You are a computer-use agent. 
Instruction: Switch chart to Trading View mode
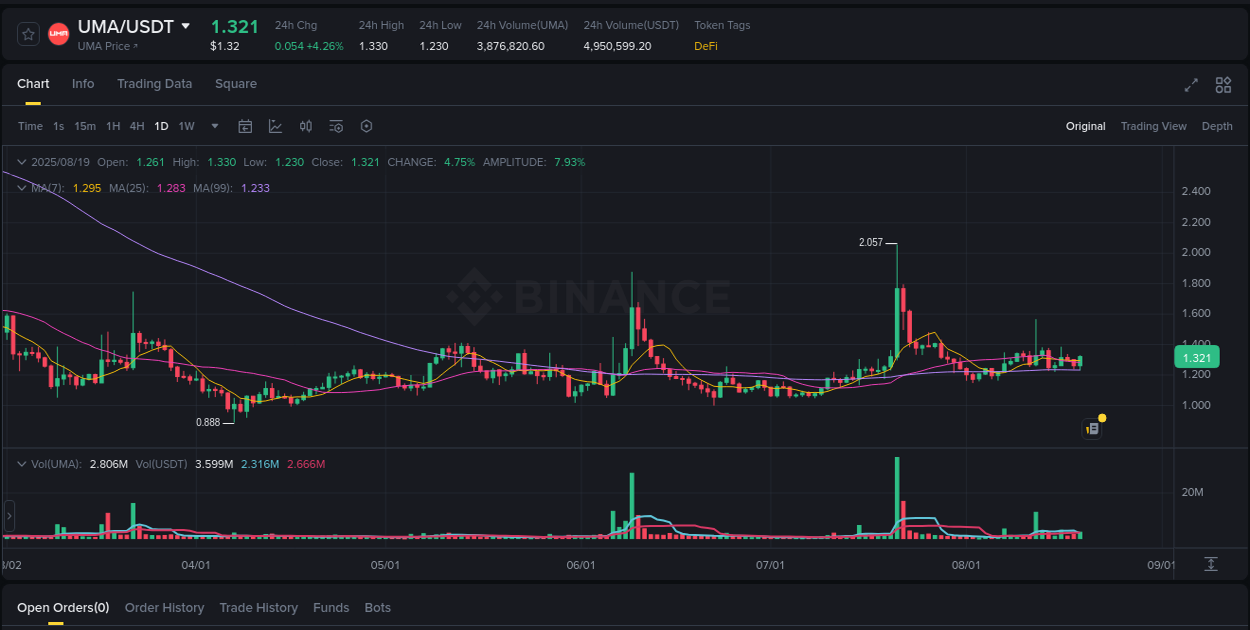1153,126
